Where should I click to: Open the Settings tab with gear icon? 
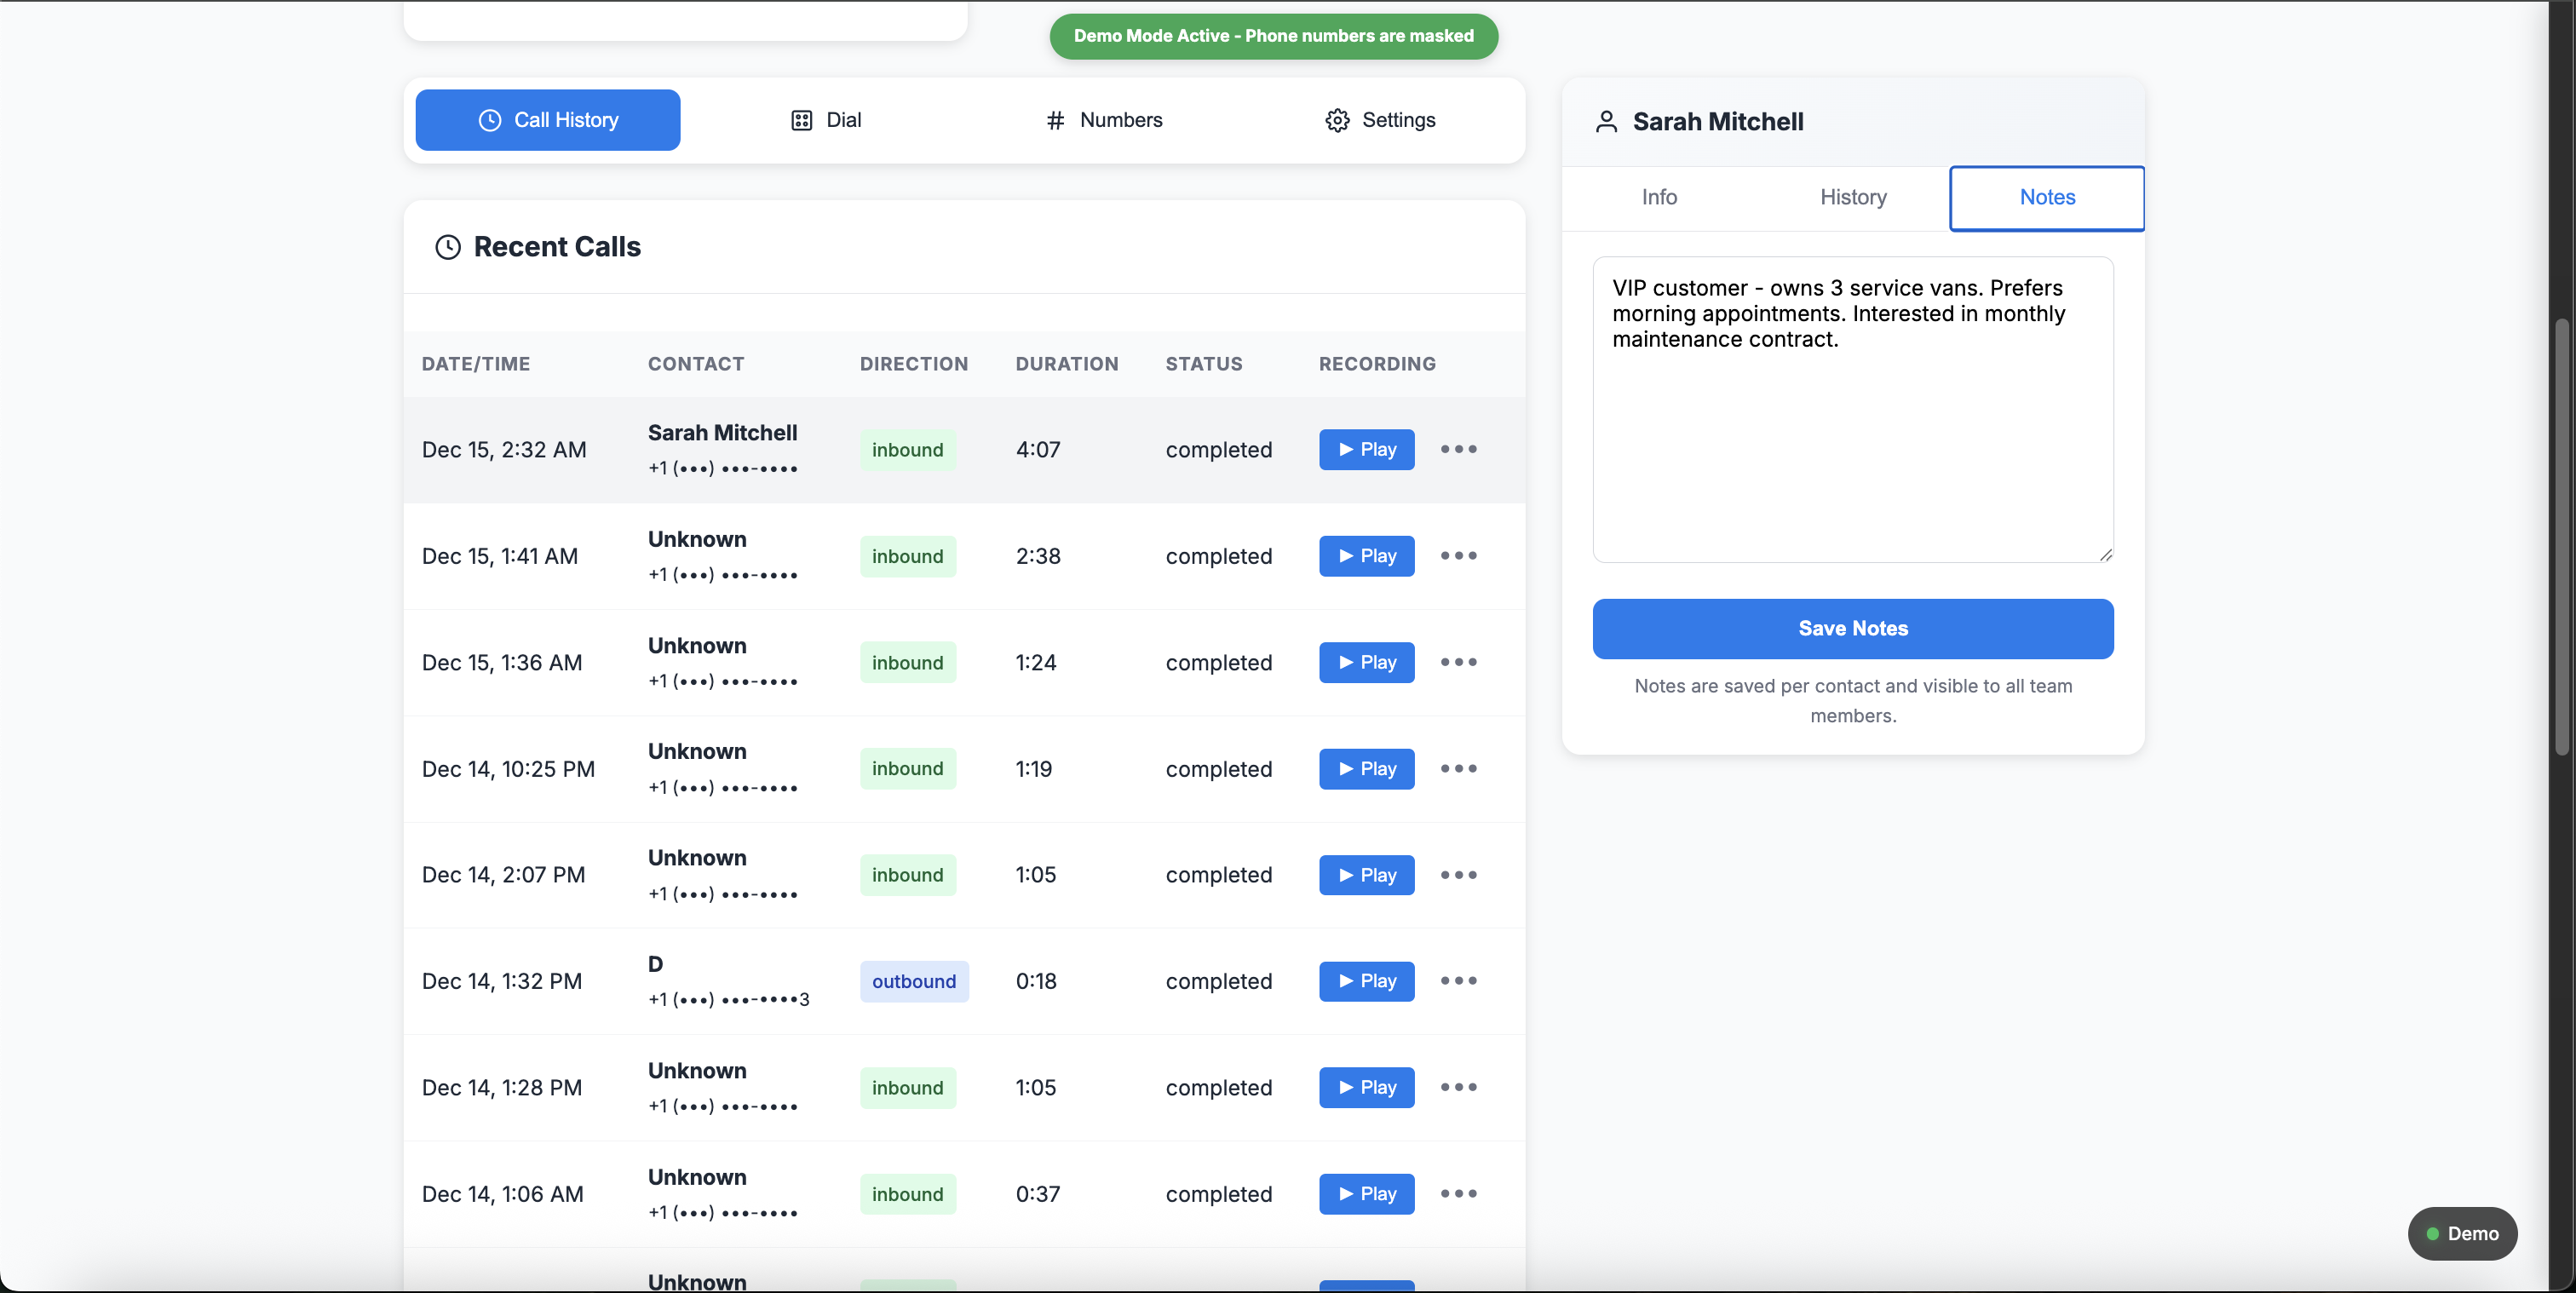(1380, 120)
